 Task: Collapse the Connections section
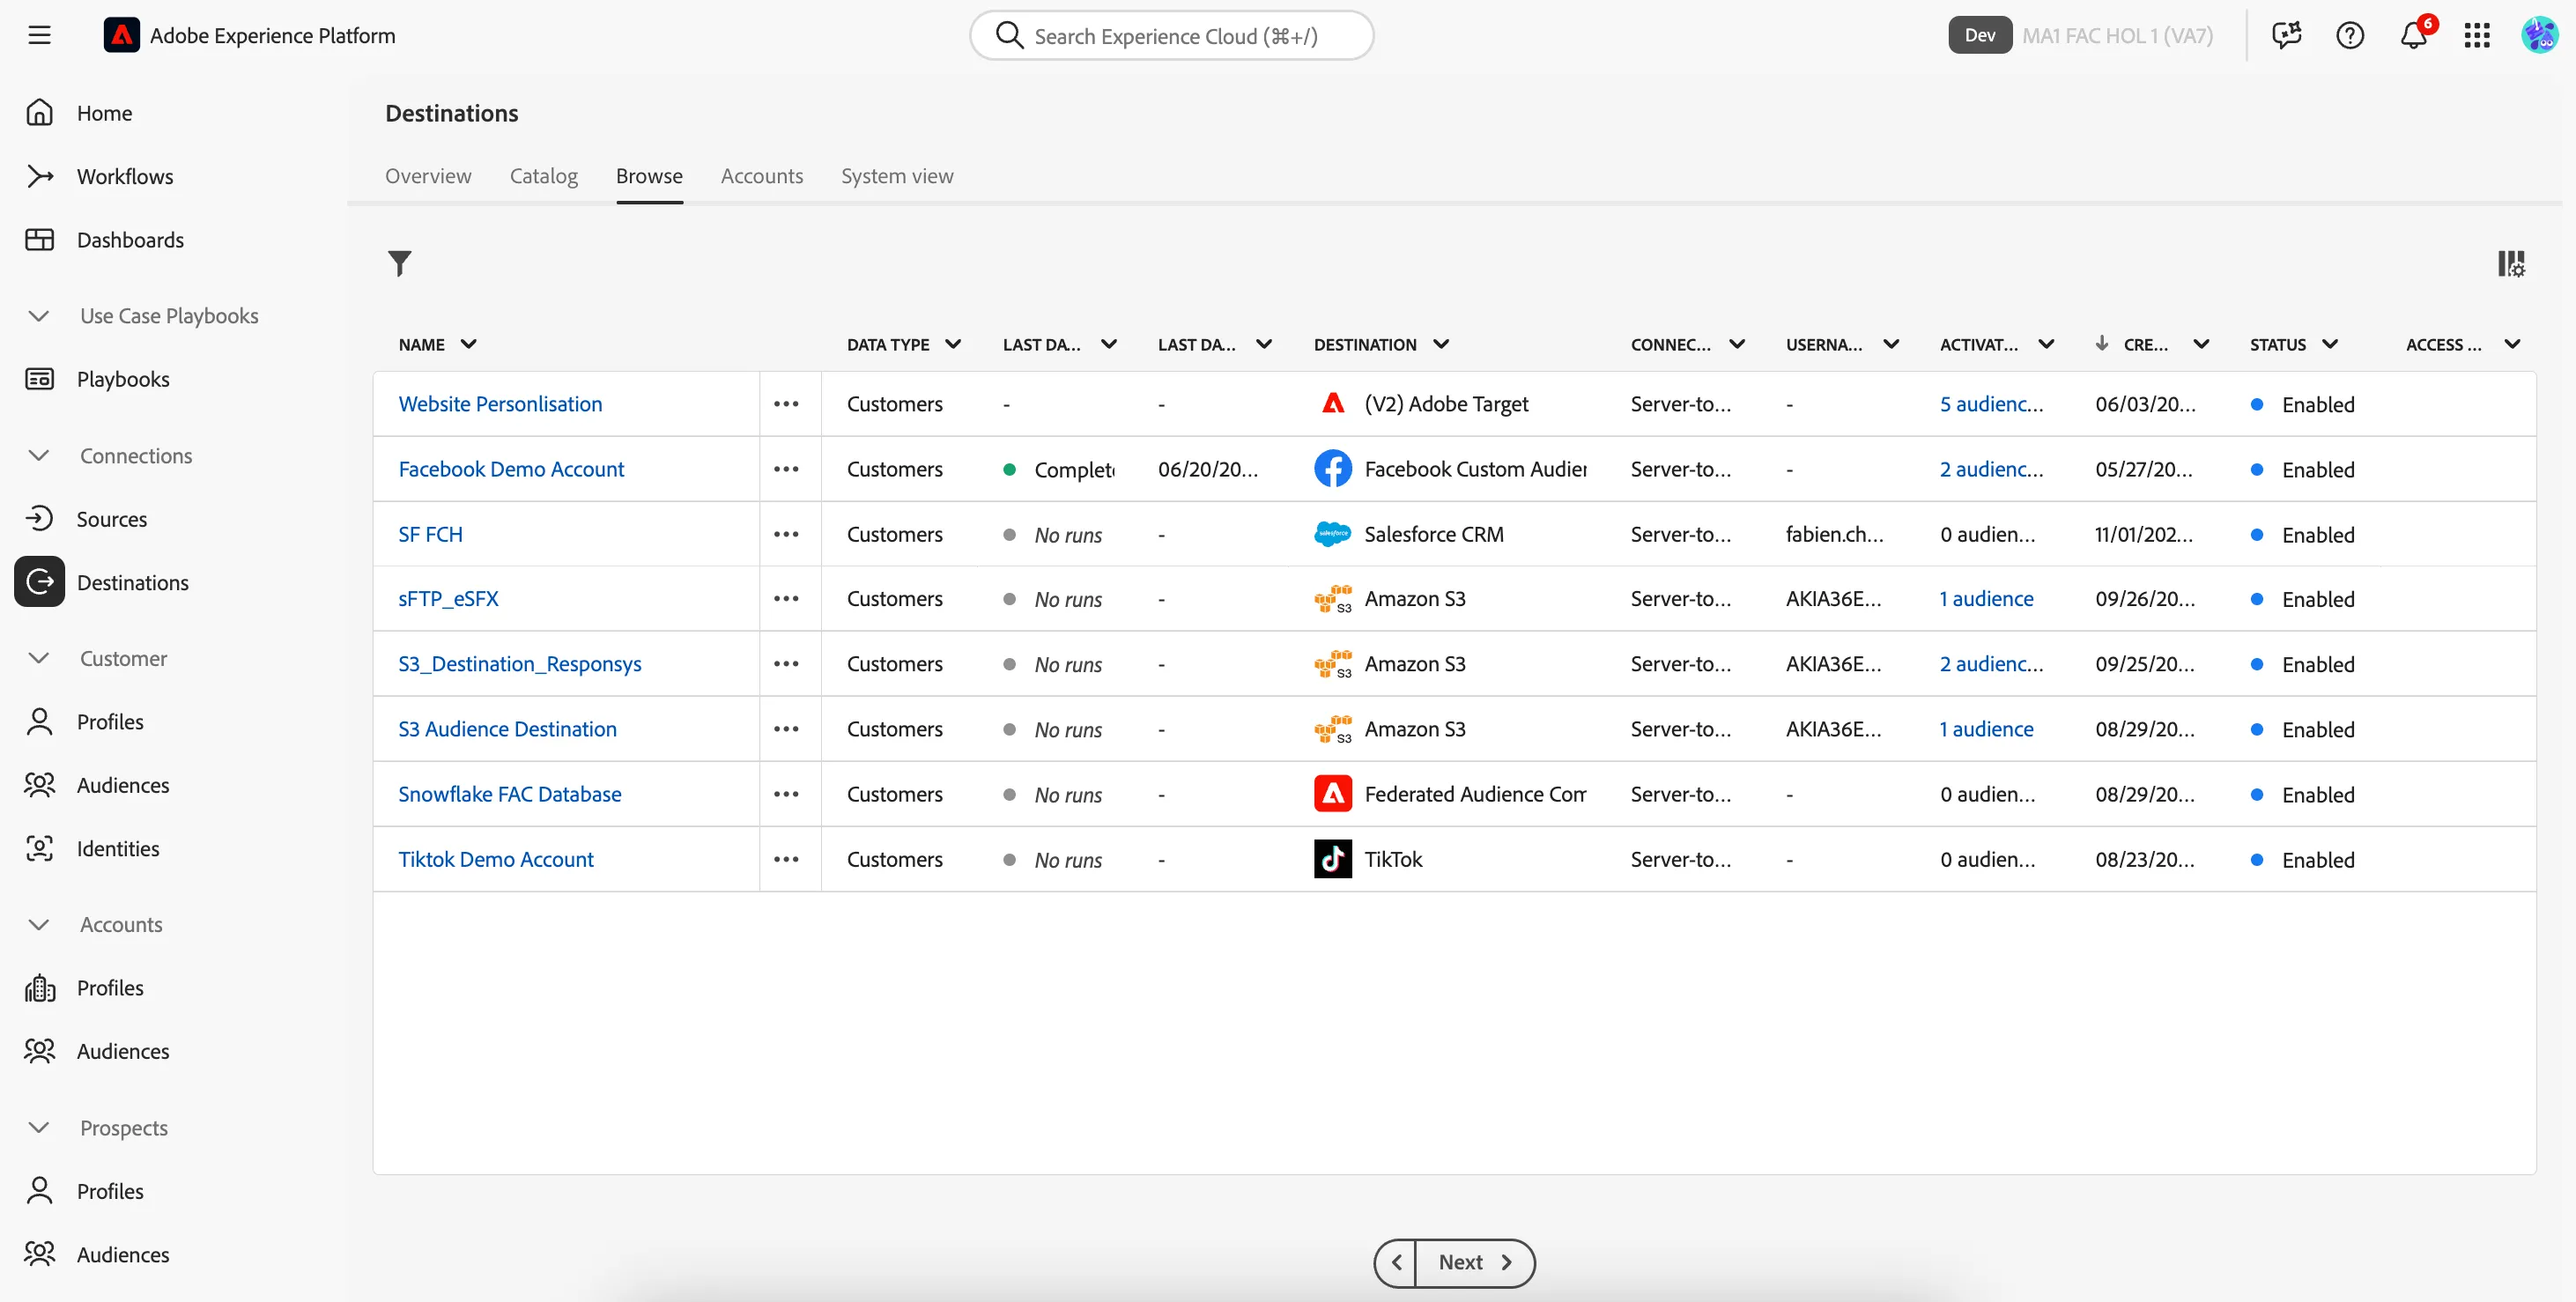tap(38, 456)
